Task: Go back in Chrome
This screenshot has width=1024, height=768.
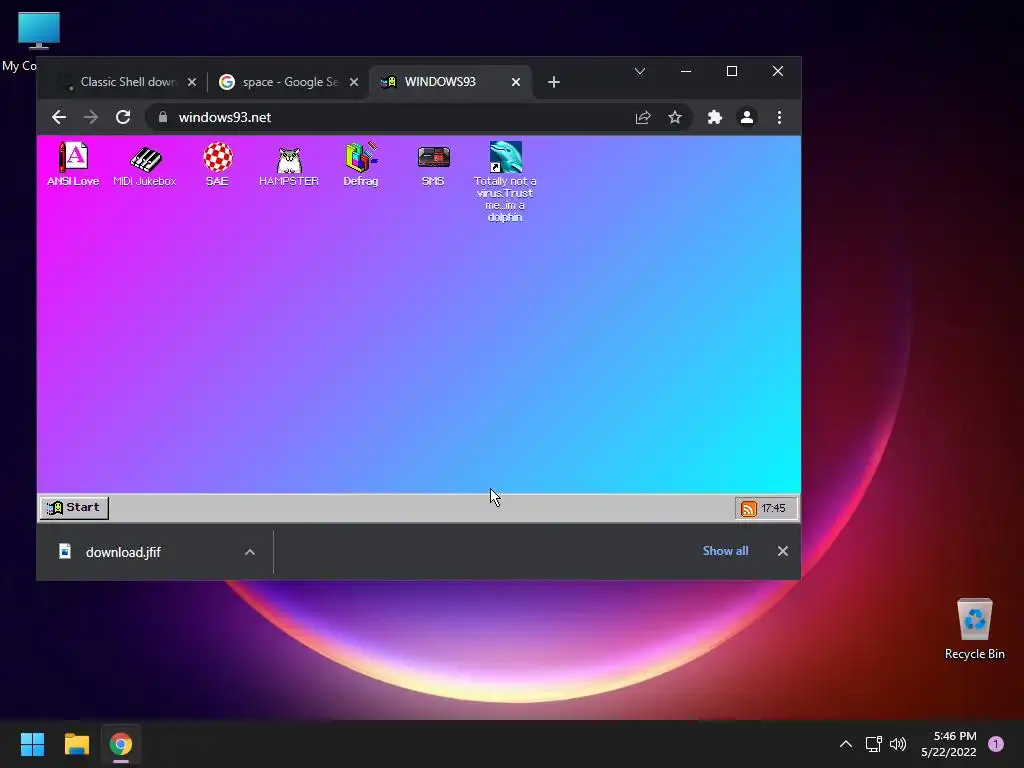Action: pos(59,118)
